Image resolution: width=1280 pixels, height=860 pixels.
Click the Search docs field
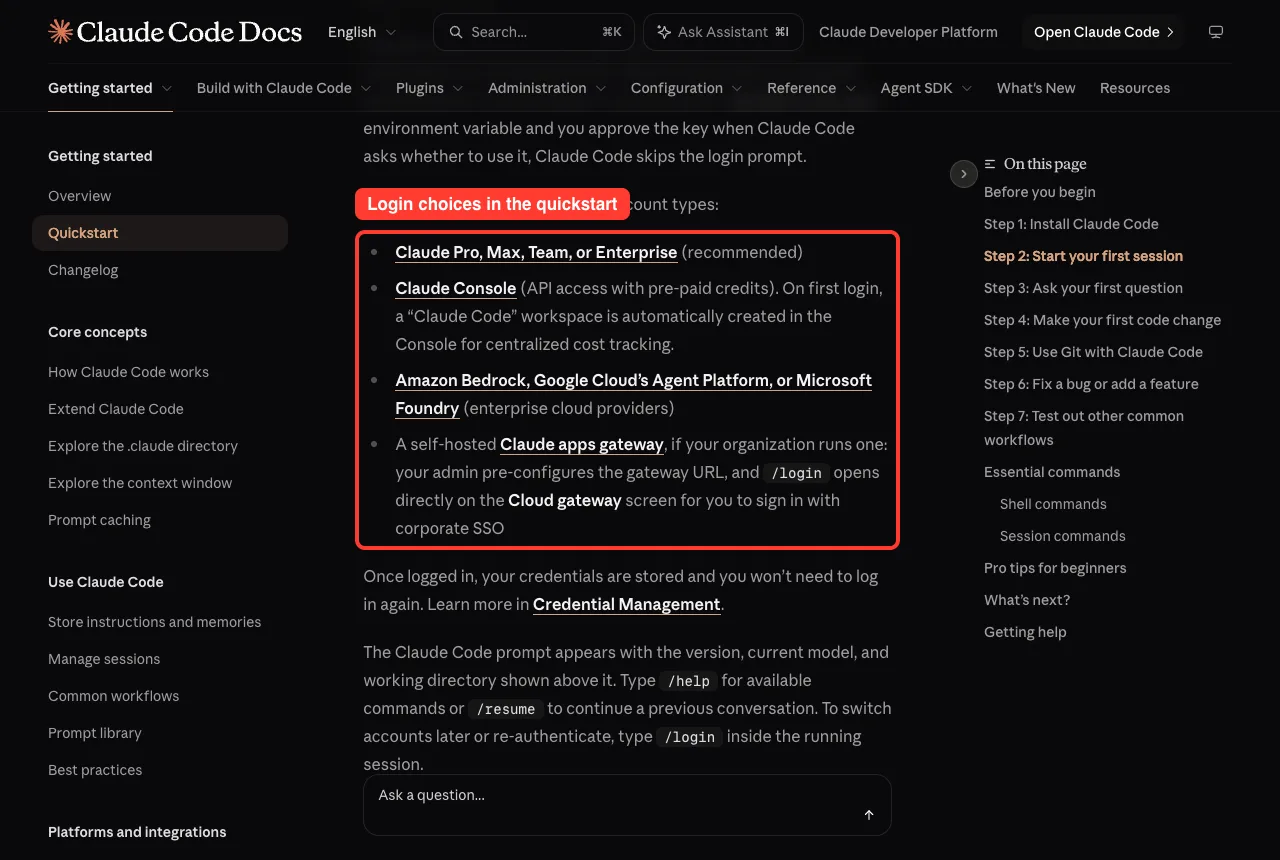coord(535,32)
